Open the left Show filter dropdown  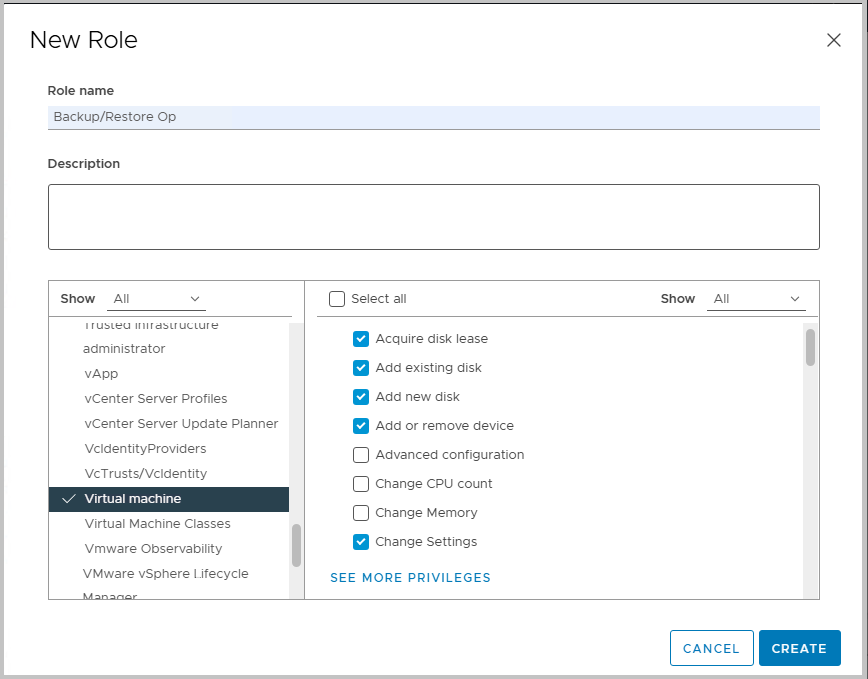pos(157,299)
